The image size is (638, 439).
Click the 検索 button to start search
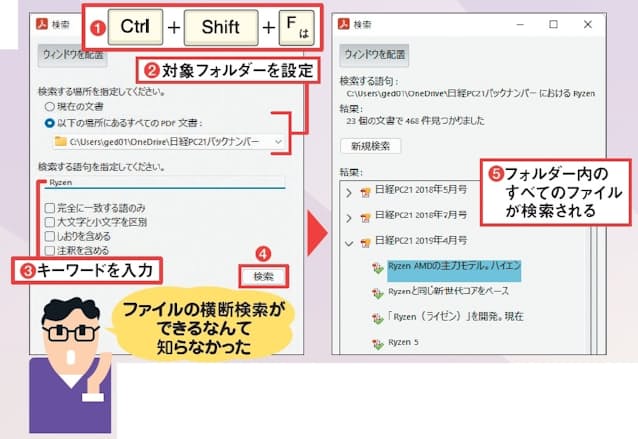[264, 277]
